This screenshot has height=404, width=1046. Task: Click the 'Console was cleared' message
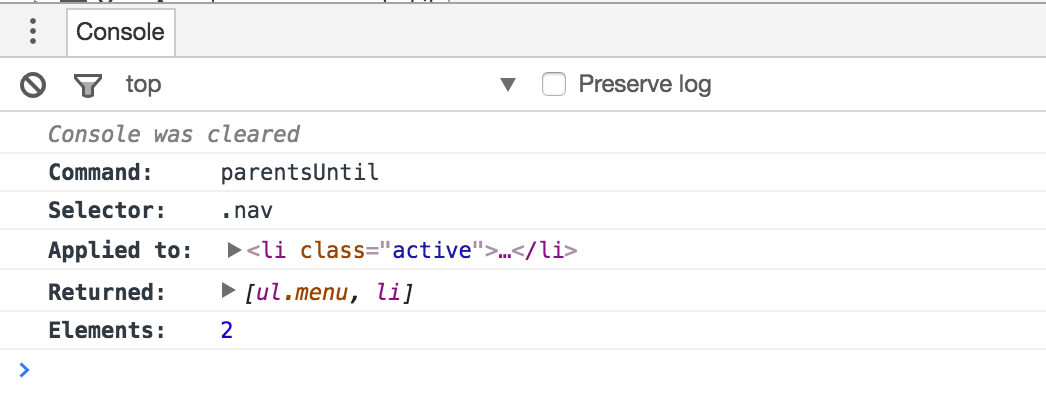click(174, 134)
